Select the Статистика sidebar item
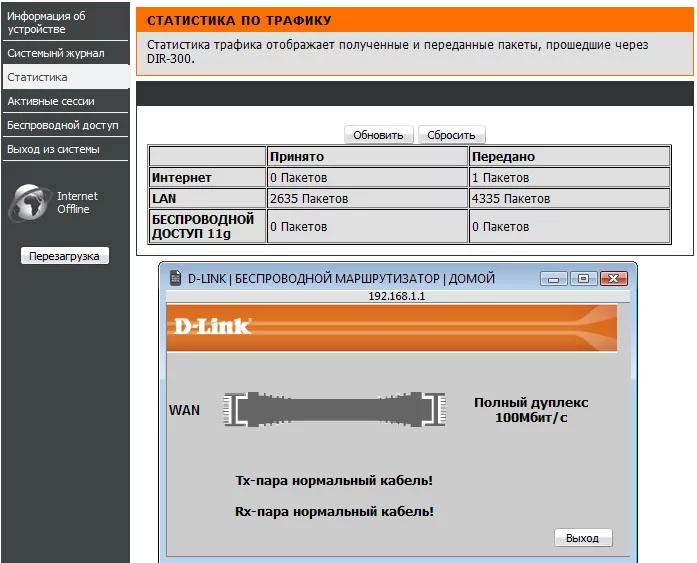The width and height of the screenshot is (697, 563). pos(65,77)
